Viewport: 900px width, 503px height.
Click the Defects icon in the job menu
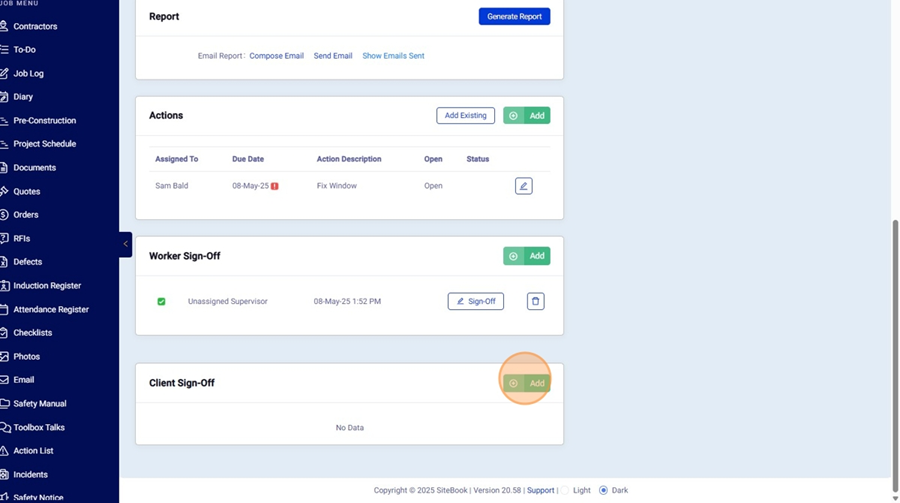4,262
